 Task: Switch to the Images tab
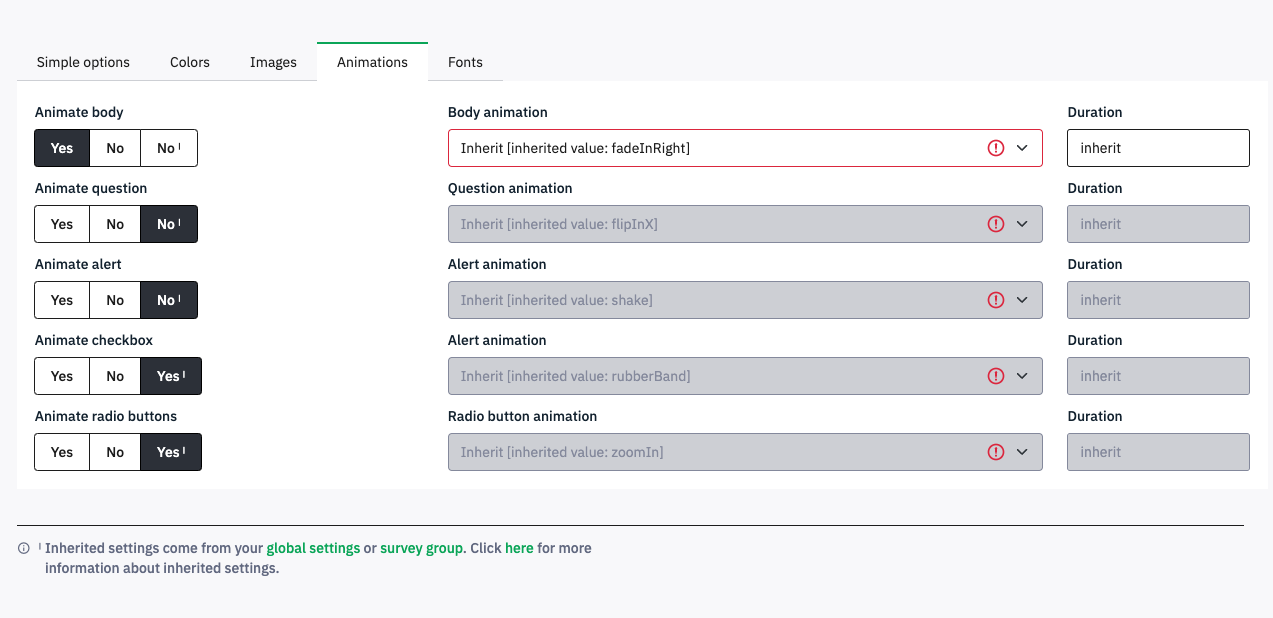[273, 62]
